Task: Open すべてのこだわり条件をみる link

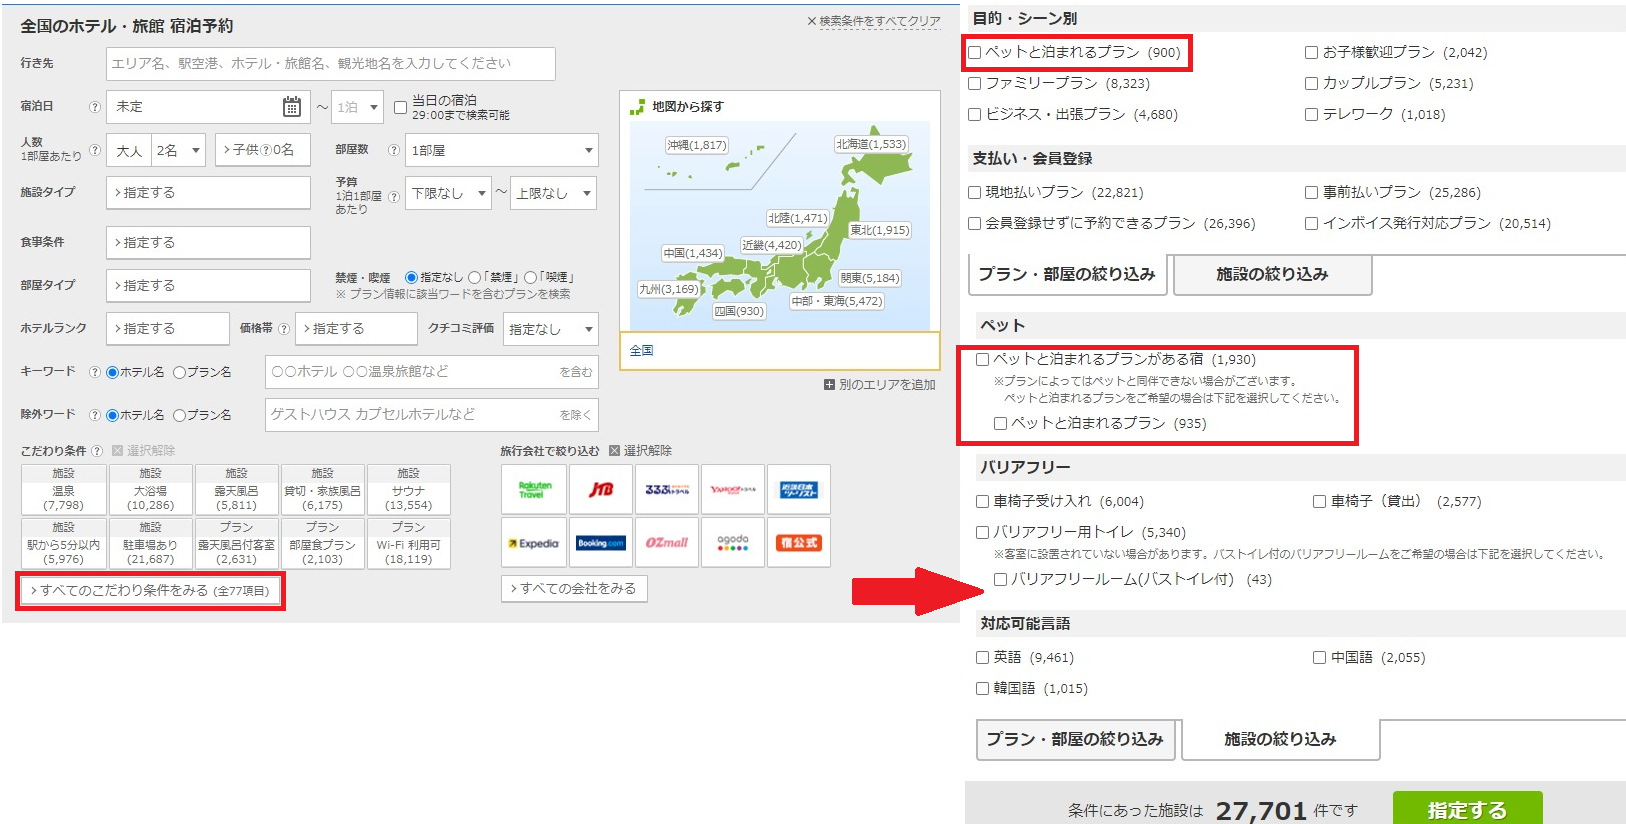Action: 150,591
